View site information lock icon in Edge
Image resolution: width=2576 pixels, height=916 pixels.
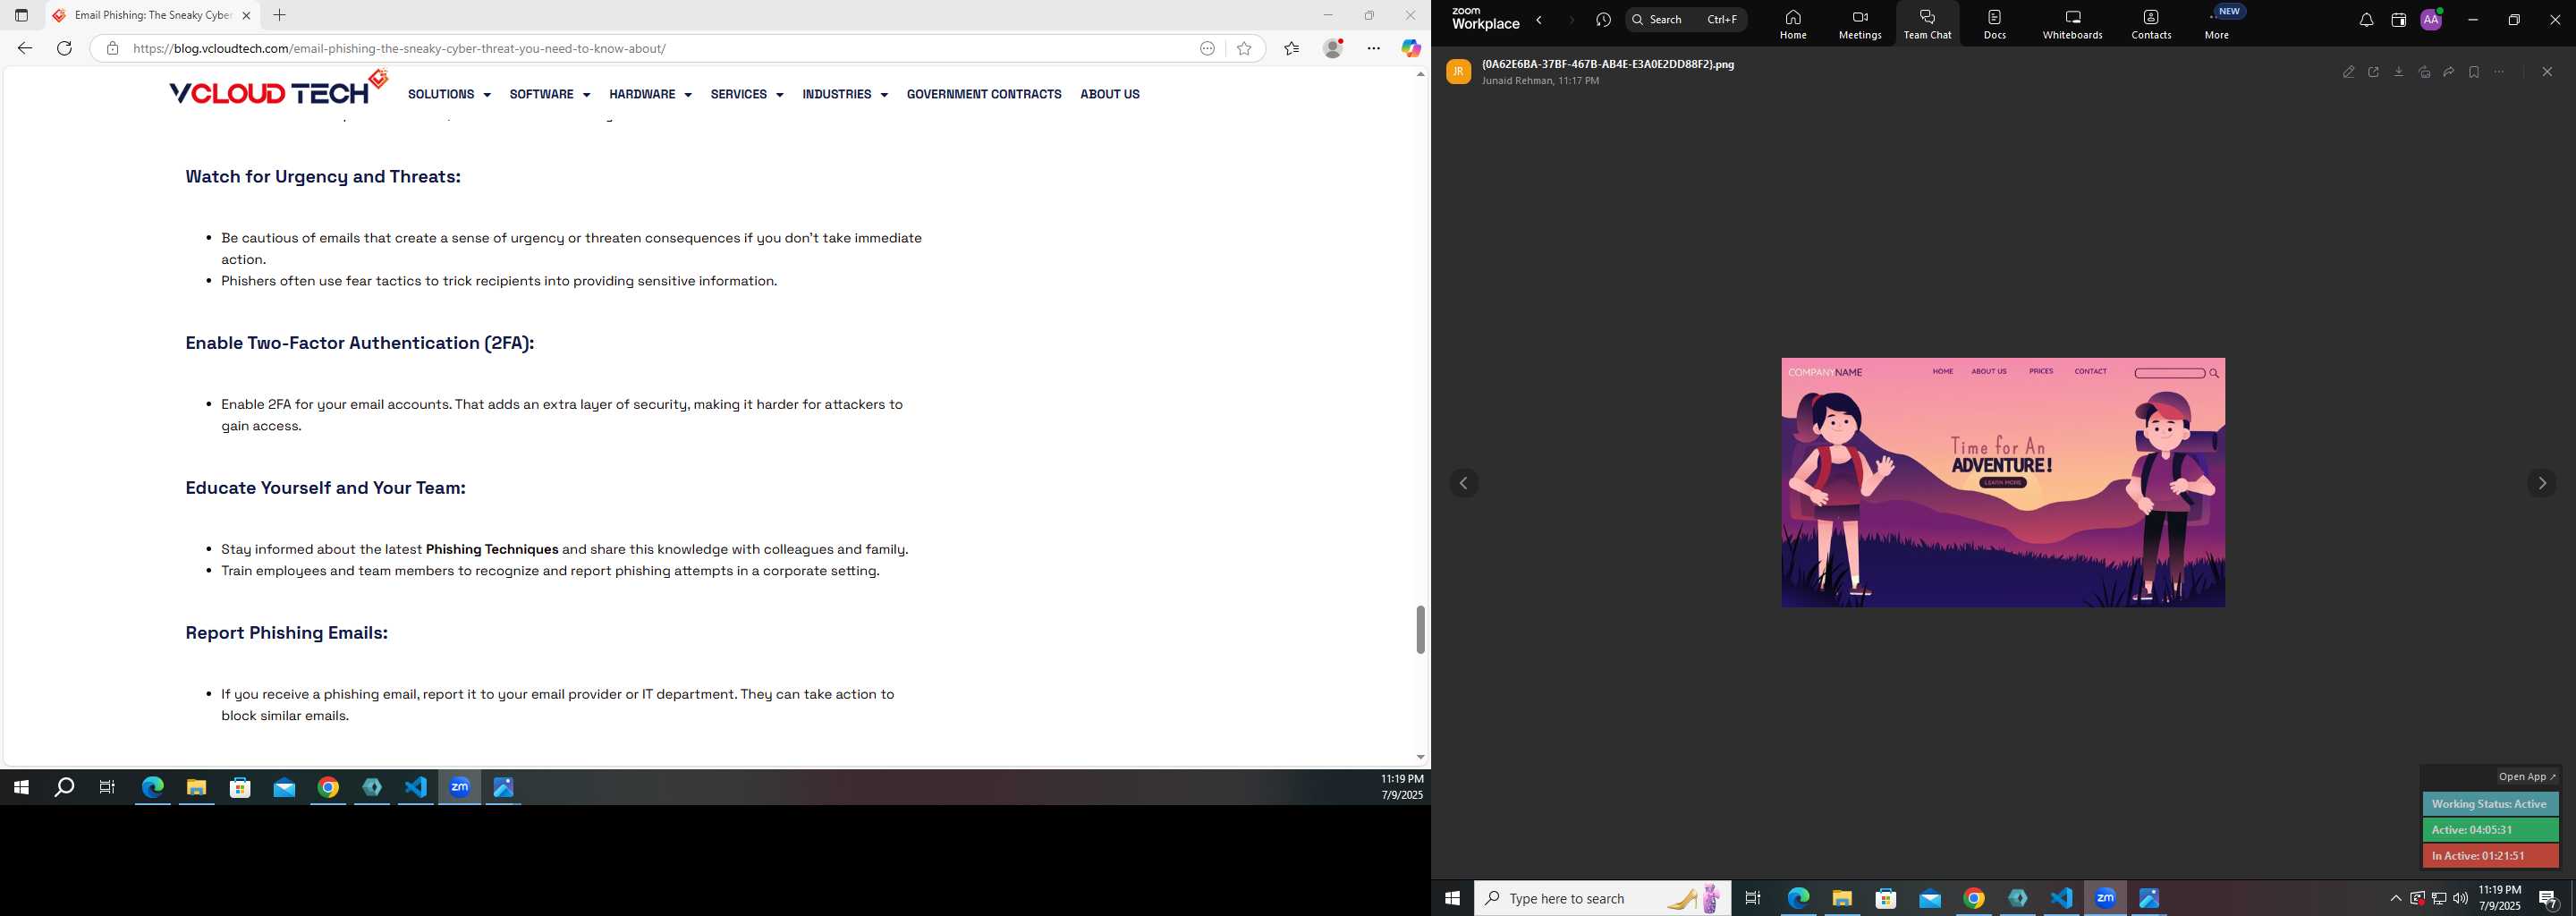point(112,48)
